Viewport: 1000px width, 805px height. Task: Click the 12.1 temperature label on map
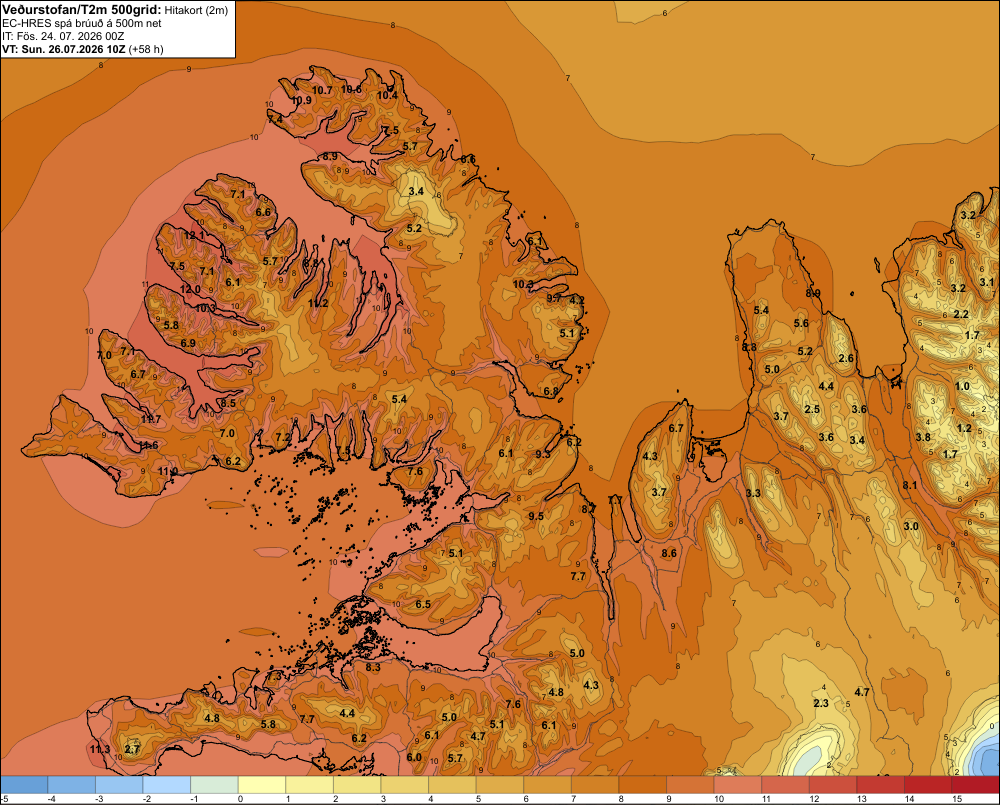coord(194,235)
